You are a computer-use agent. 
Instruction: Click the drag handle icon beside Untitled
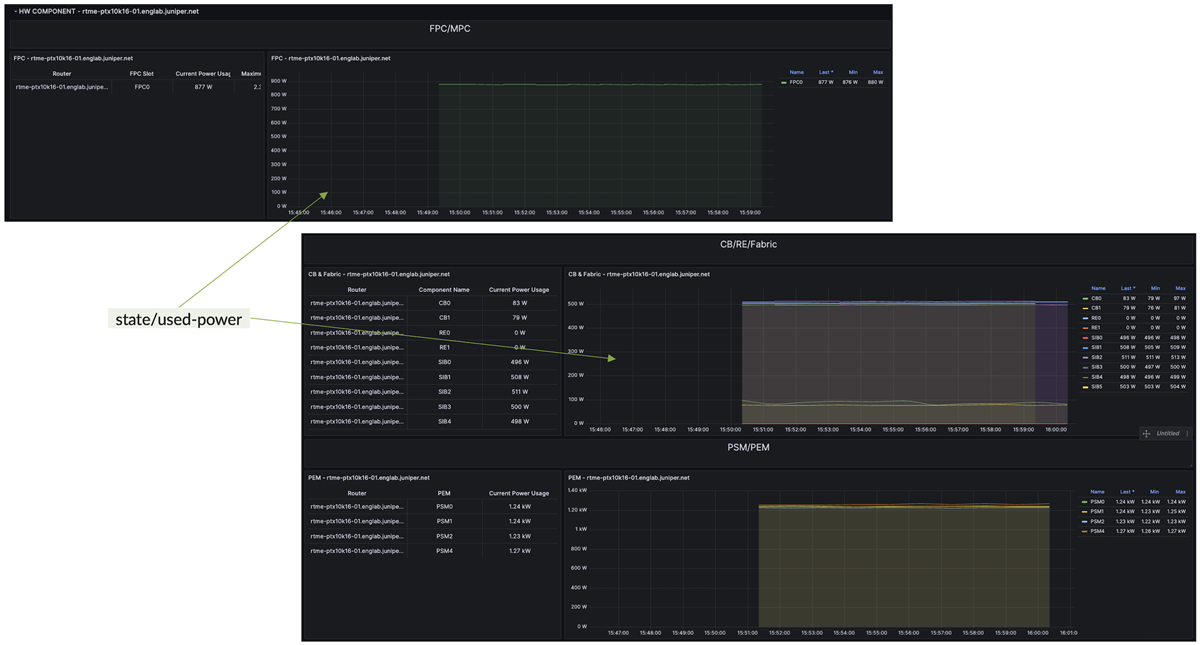(1146, 433)
